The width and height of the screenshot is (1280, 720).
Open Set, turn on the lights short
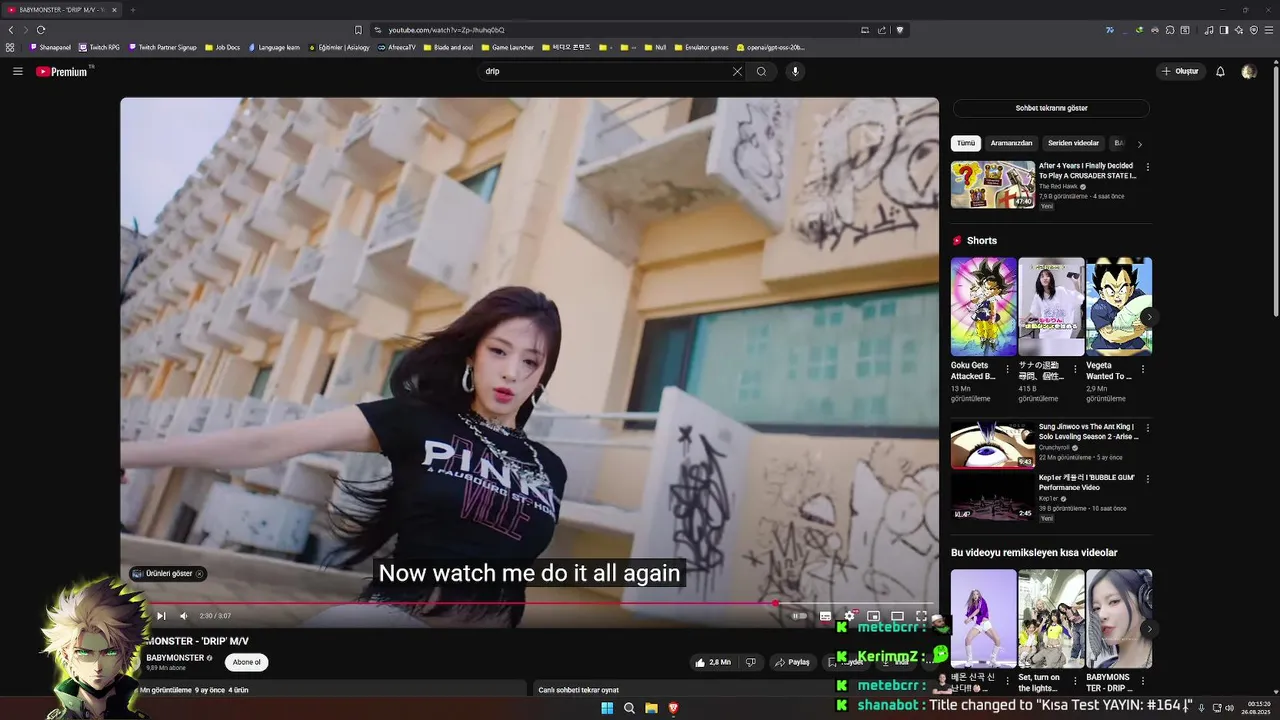[x=1051, y=619]
